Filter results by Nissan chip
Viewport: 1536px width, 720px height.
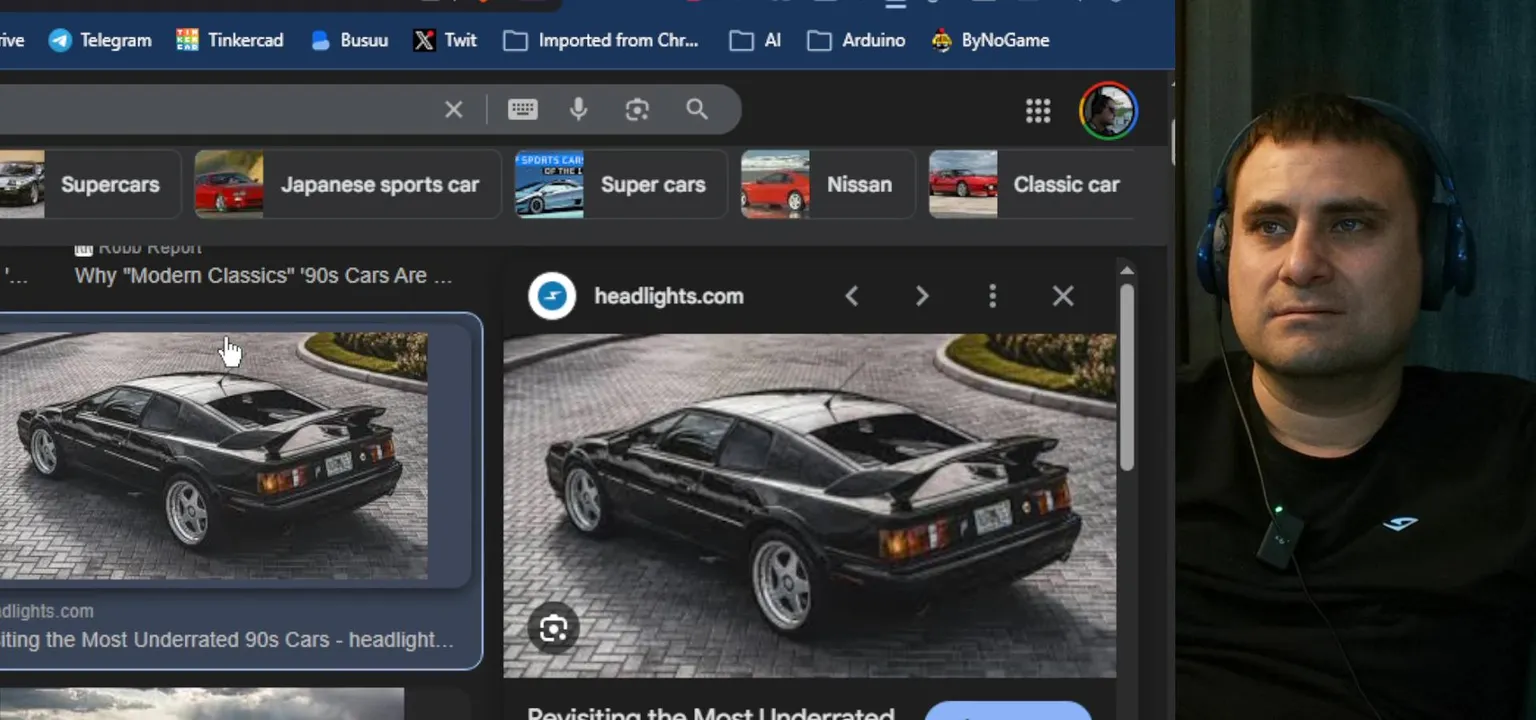828,184
